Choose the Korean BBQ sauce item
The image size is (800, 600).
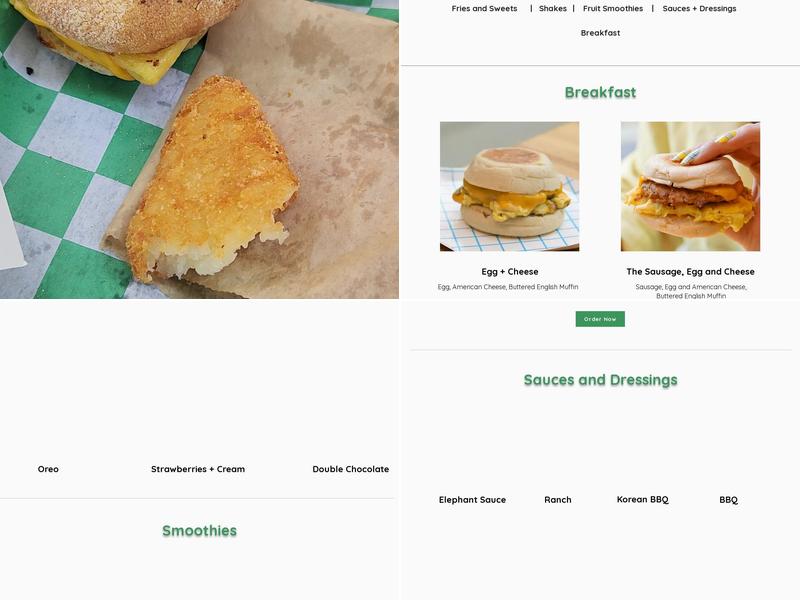(x=642, y=500)
